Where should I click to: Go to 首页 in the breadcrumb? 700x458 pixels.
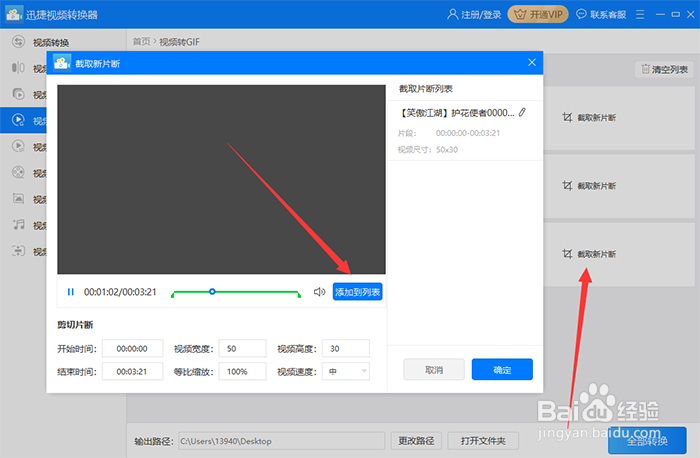[x=142, y=42]
